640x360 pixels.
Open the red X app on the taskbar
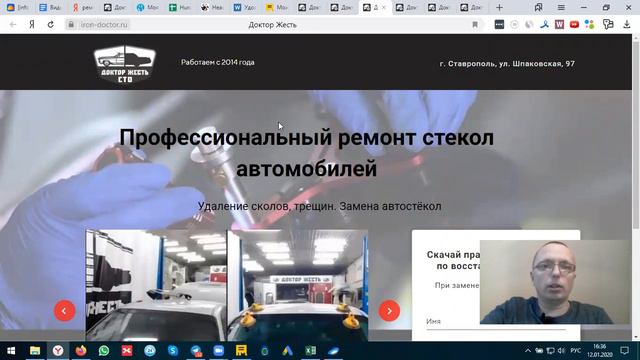point(127,351)
